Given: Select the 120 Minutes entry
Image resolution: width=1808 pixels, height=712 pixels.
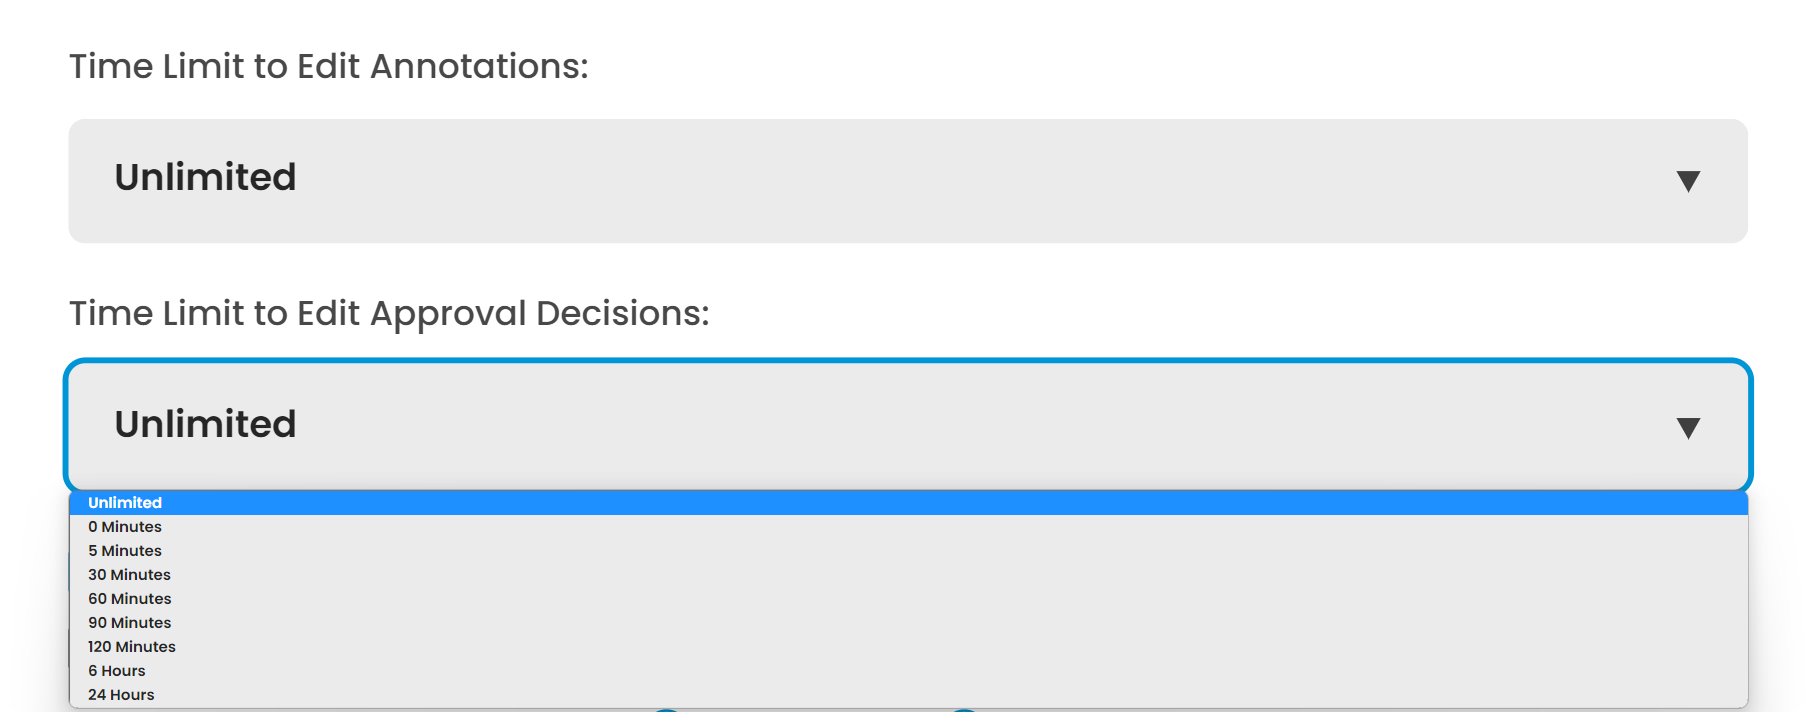Looking at the screenshot, I should 132,647.
